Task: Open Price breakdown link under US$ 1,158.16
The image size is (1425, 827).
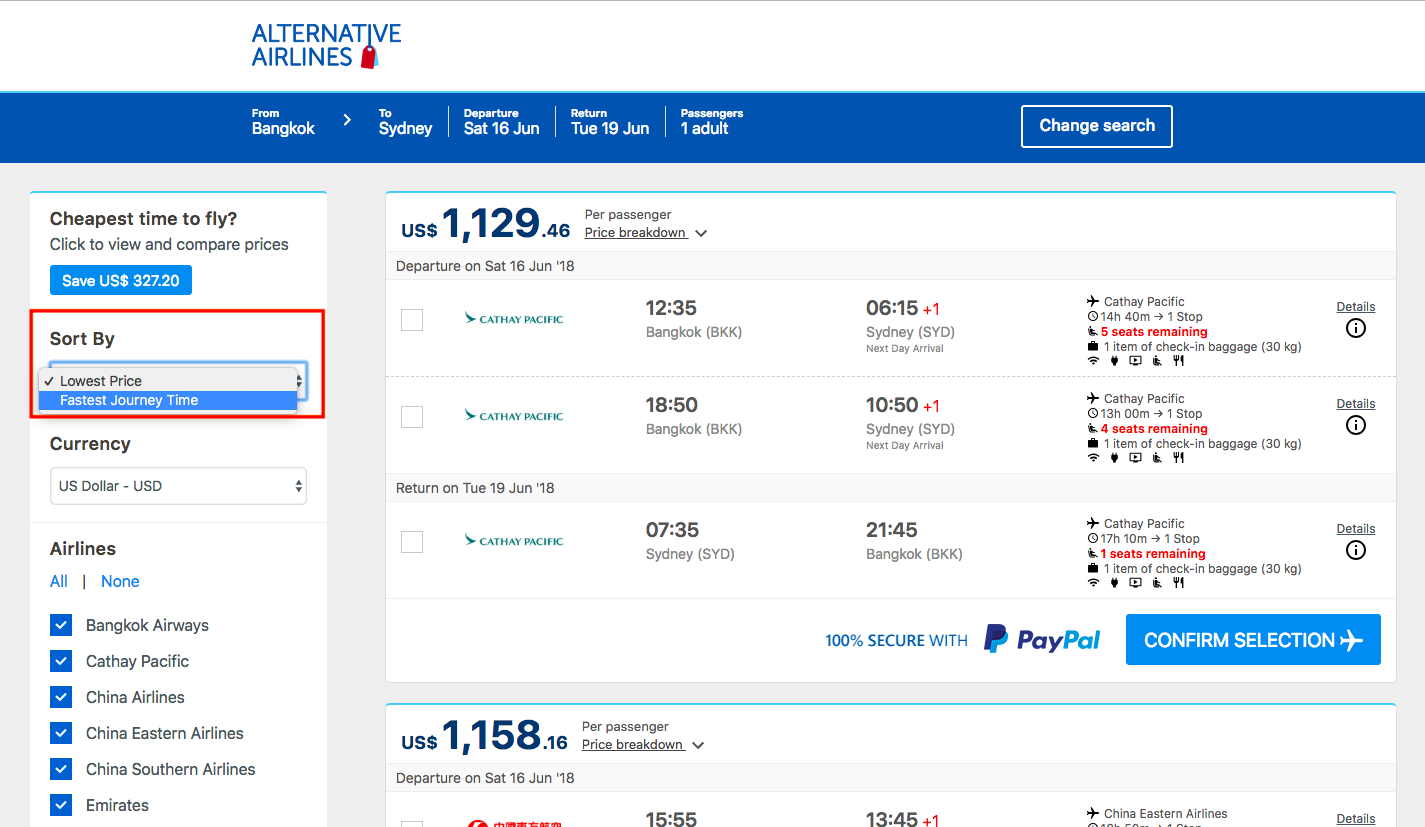Action: (x=632, y=745)
